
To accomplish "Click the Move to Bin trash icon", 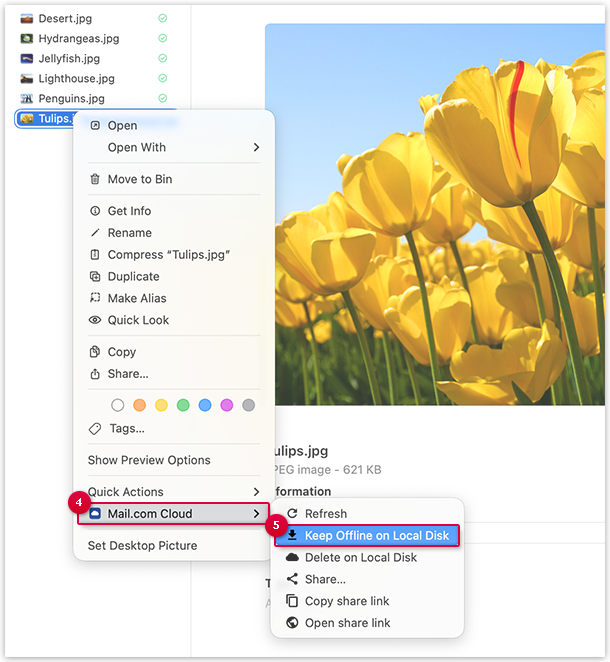I will (x=95, y=180).
